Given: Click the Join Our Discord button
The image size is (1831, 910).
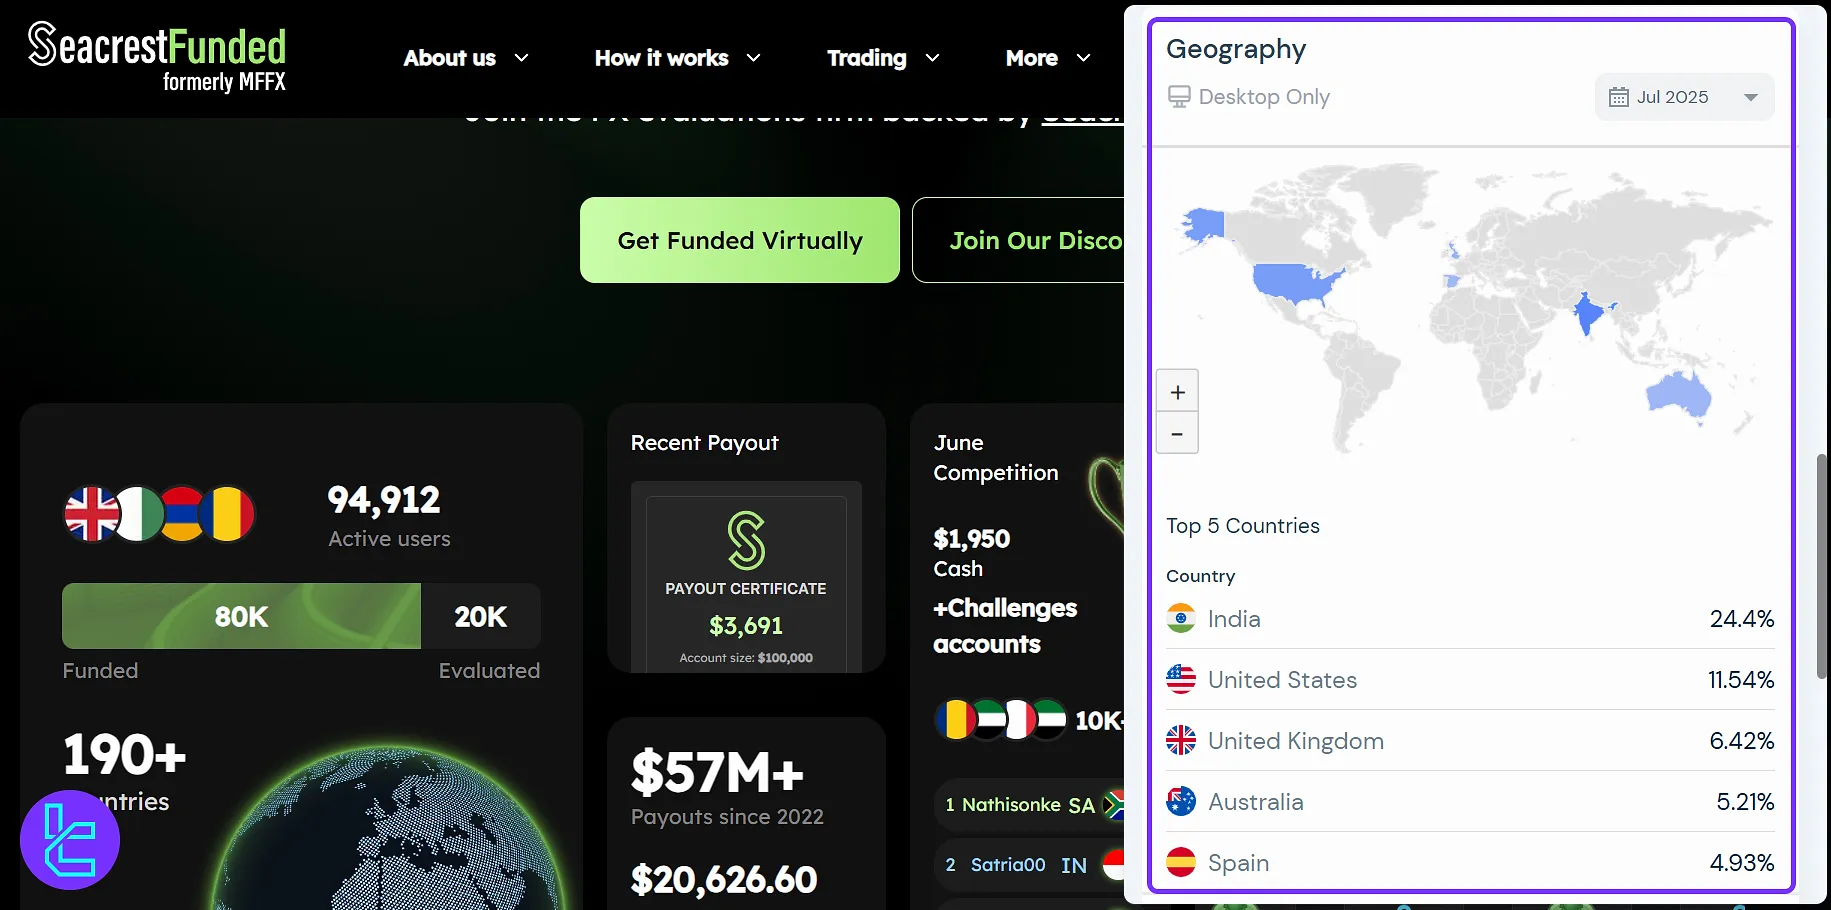Looking at the screenshot, I should click(x=1020, y=240).
